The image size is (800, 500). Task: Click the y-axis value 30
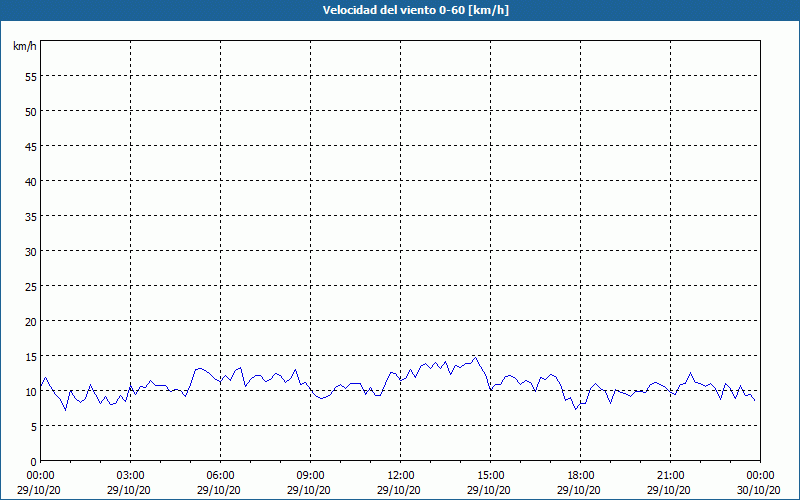tap(31, 252)
